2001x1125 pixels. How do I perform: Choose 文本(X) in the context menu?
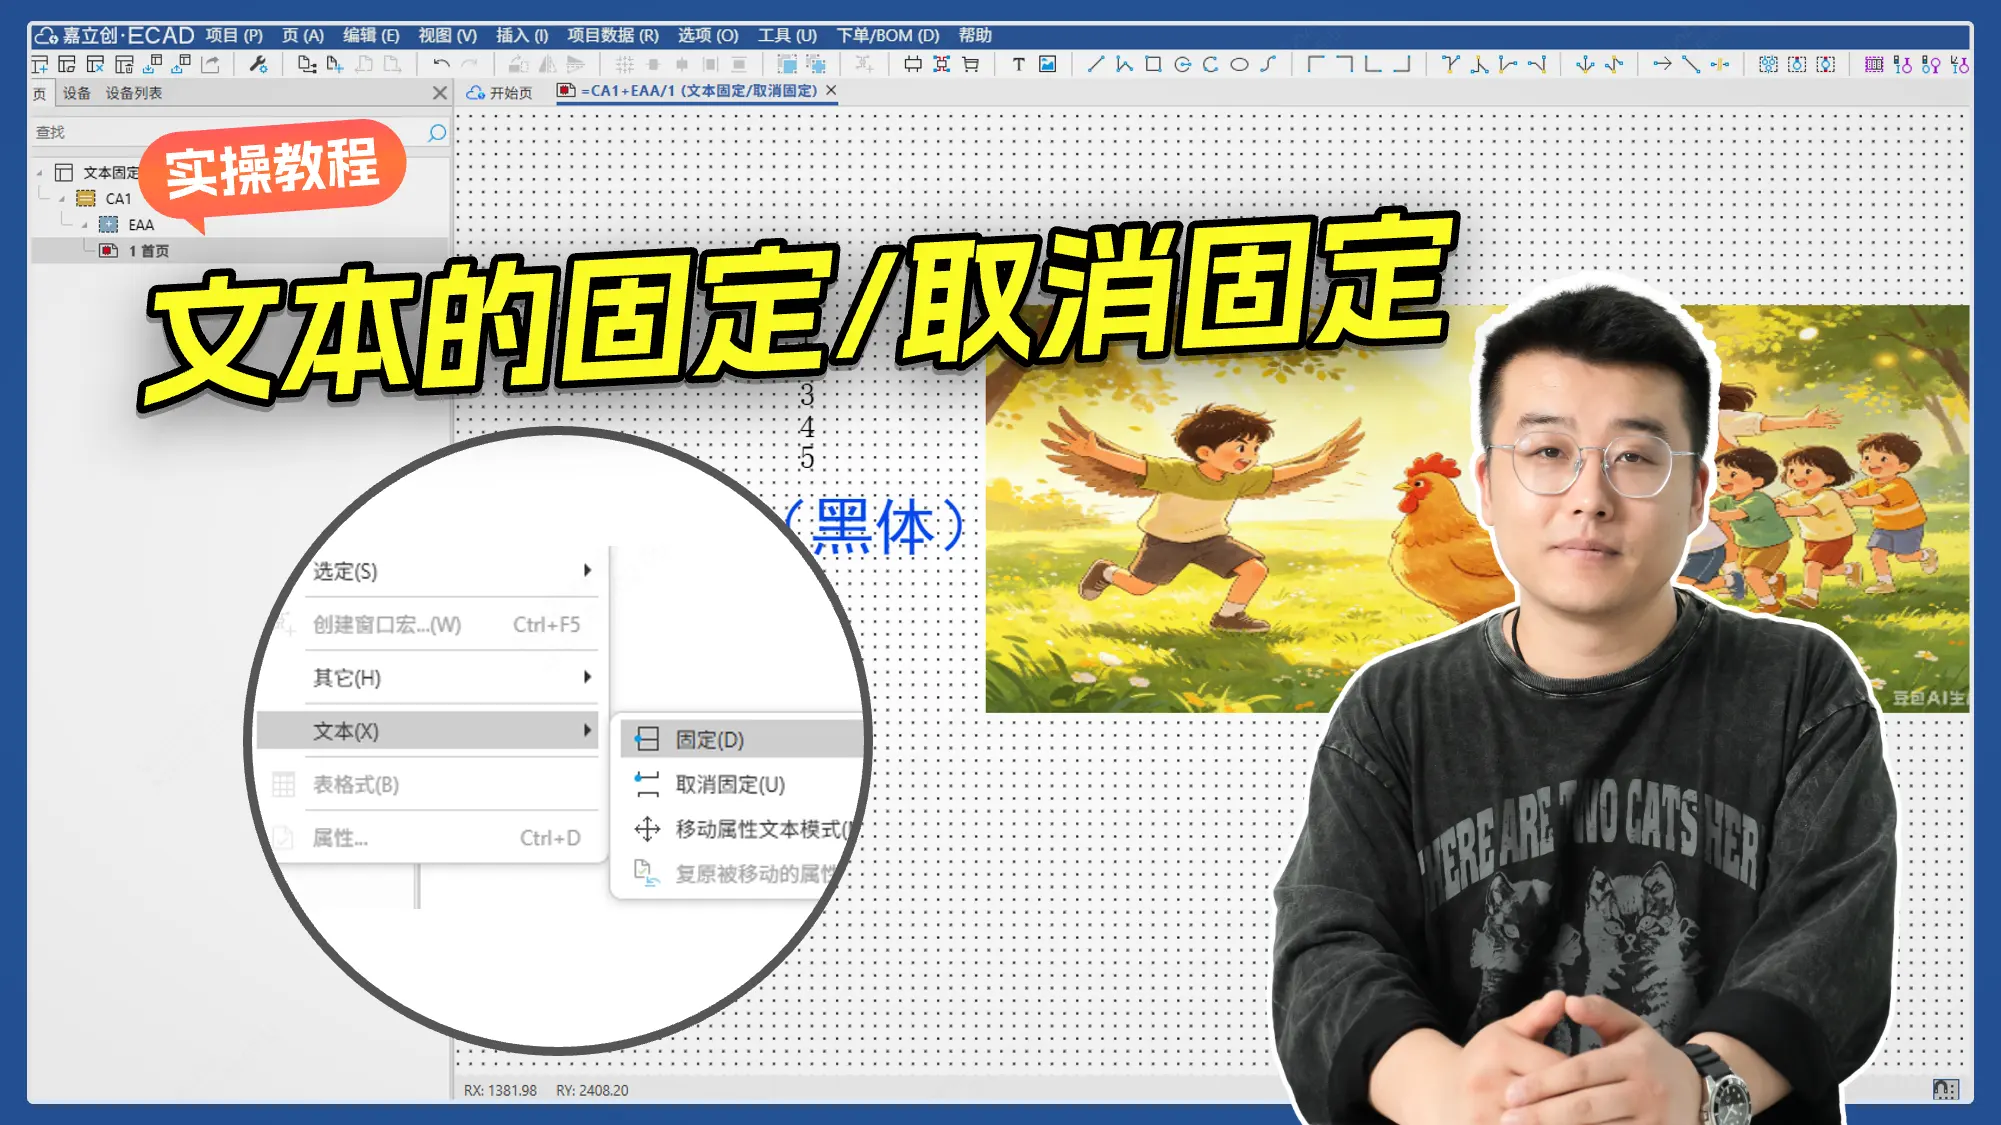430,731
